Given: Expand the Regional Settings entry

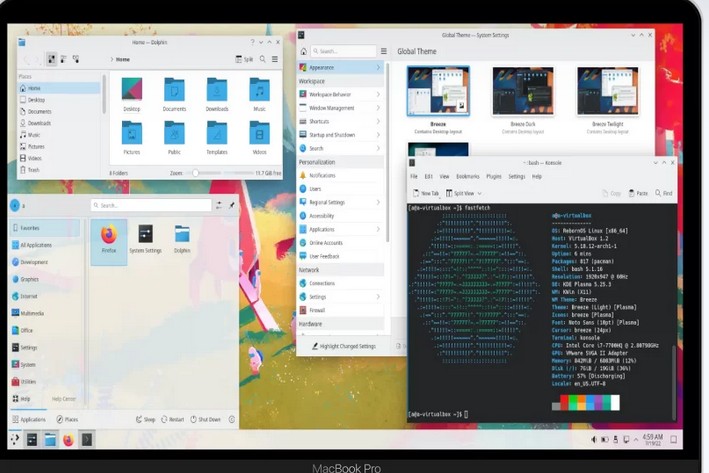Looking at the screenshot, I should [340, 202].
